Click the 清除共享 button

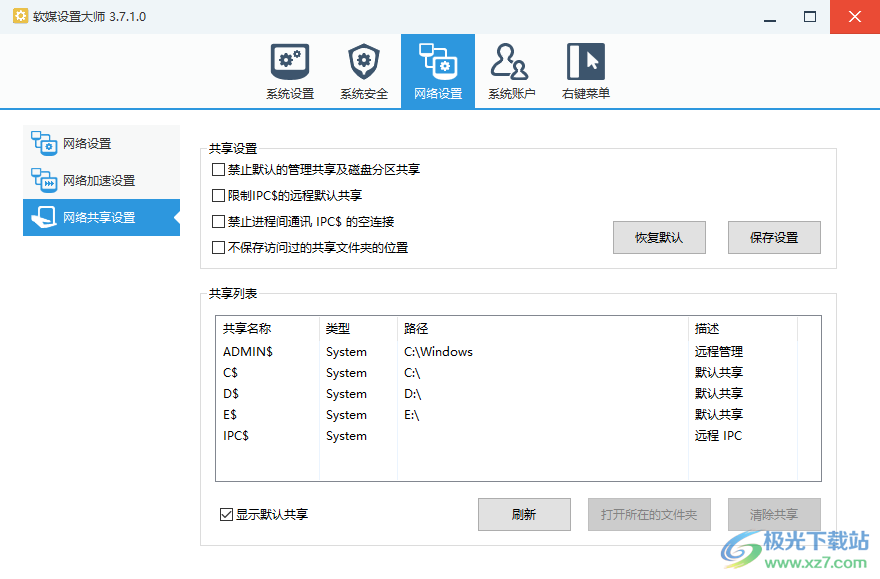774,514
